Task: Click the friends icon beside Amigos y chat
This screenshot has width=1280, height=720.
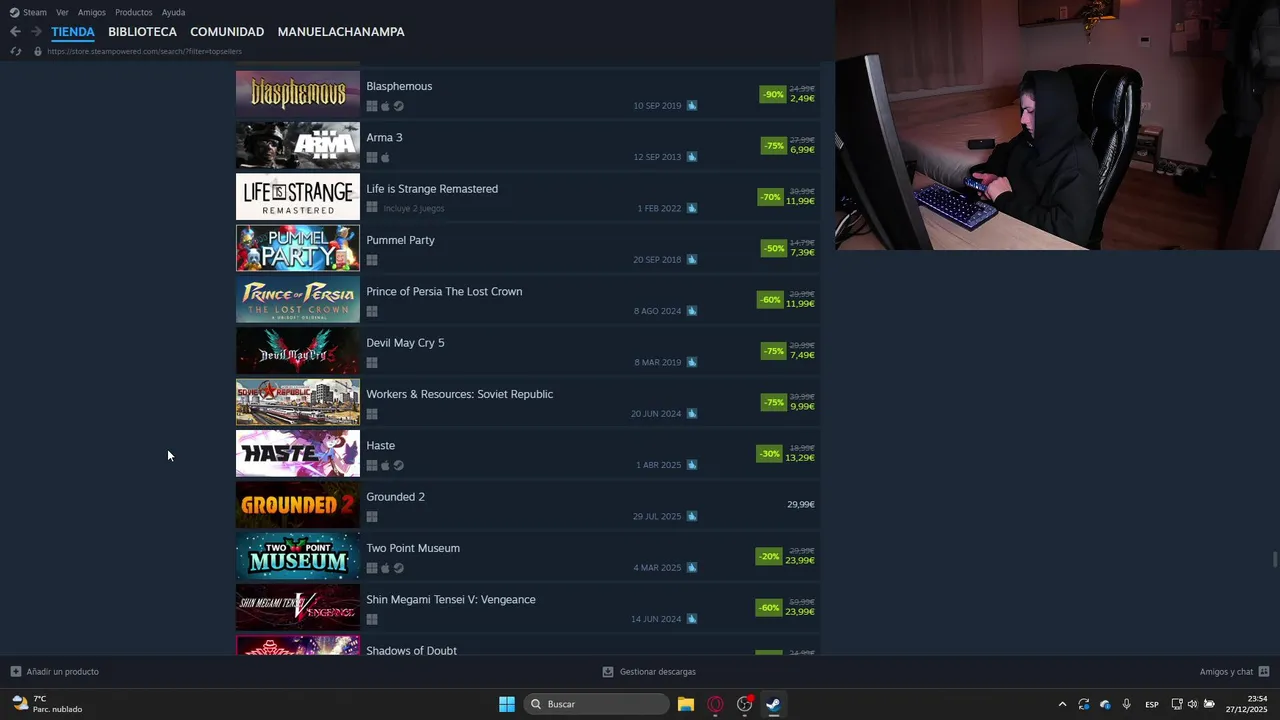Action: point(1264,672)
